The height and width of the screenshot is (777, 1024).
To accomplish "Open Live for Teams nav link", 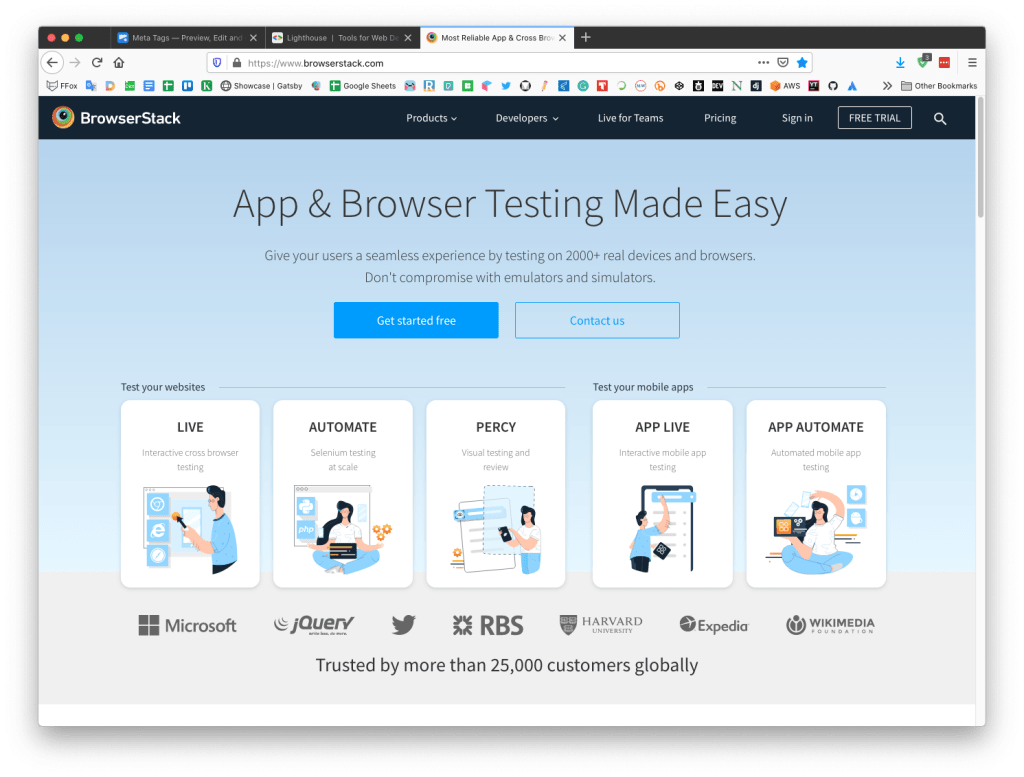I will [630, 118].
